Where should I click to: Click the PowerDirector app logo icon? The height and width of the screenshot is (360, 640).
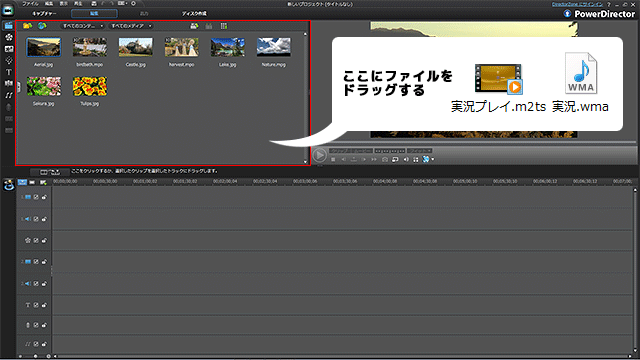tap(8, 10)
